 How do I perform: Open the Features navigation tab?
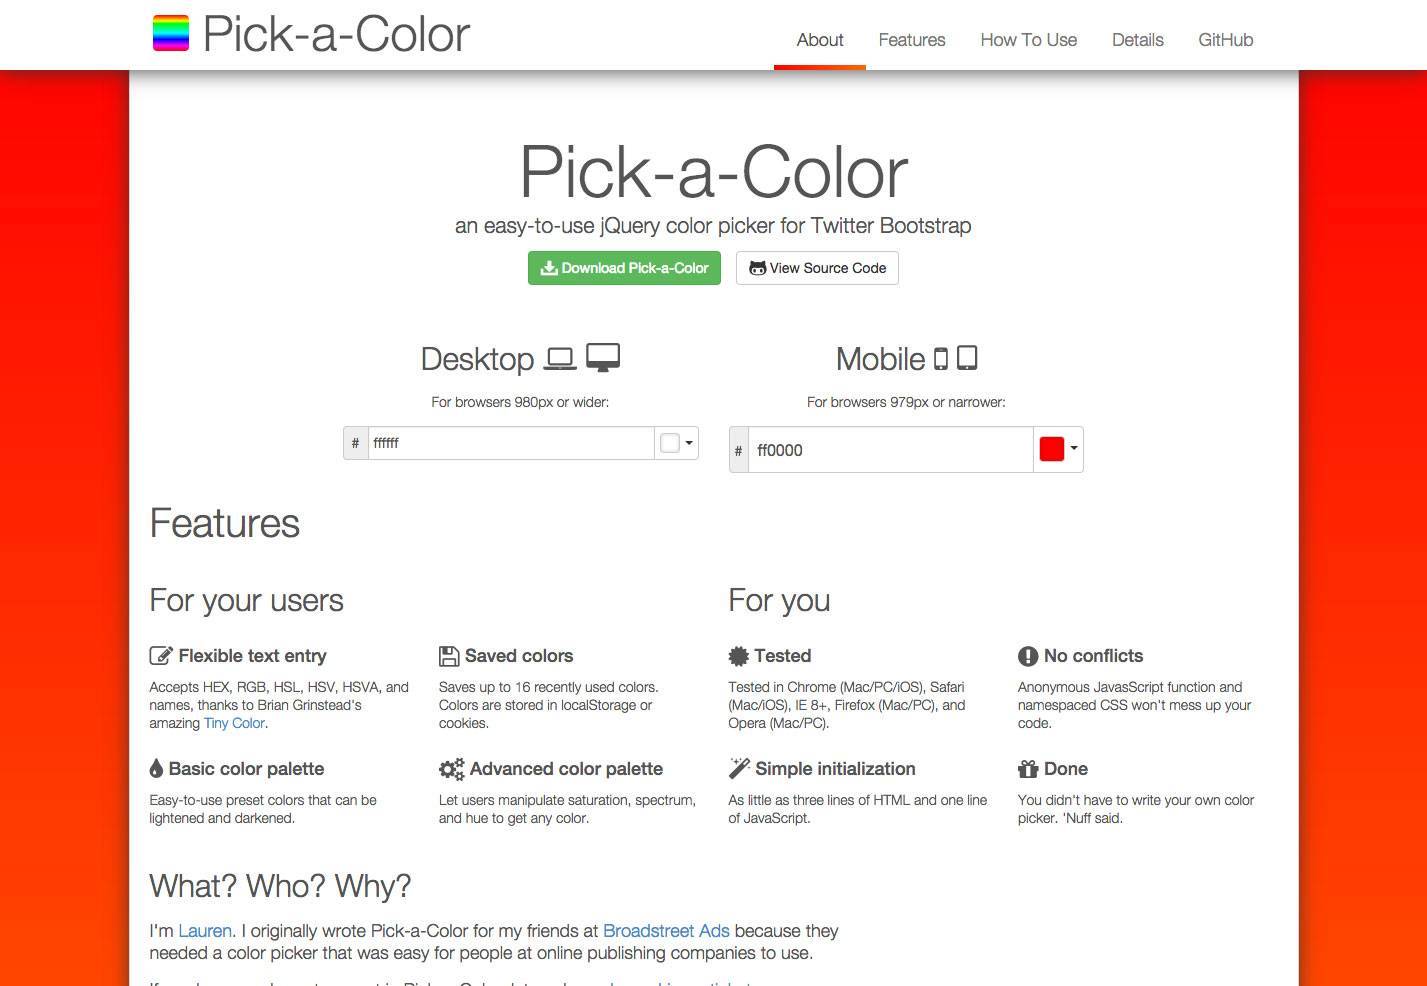point(912,40)
